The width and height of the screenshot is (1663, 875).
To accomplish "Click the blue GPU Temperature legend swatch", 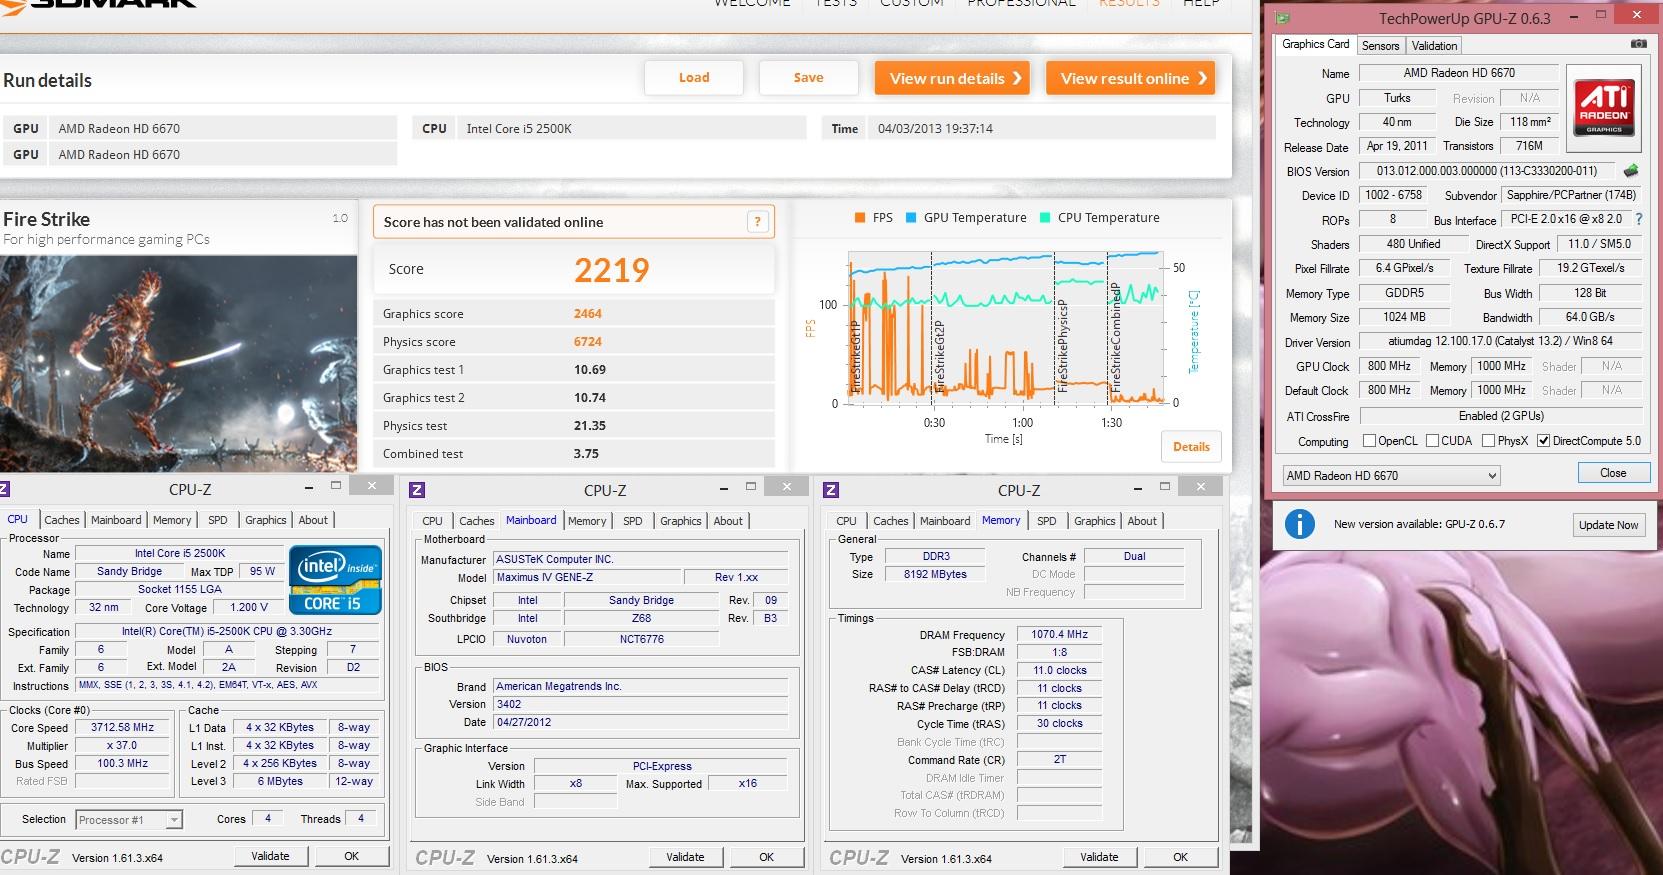I will pyautogui.click(x=911, y=218).
